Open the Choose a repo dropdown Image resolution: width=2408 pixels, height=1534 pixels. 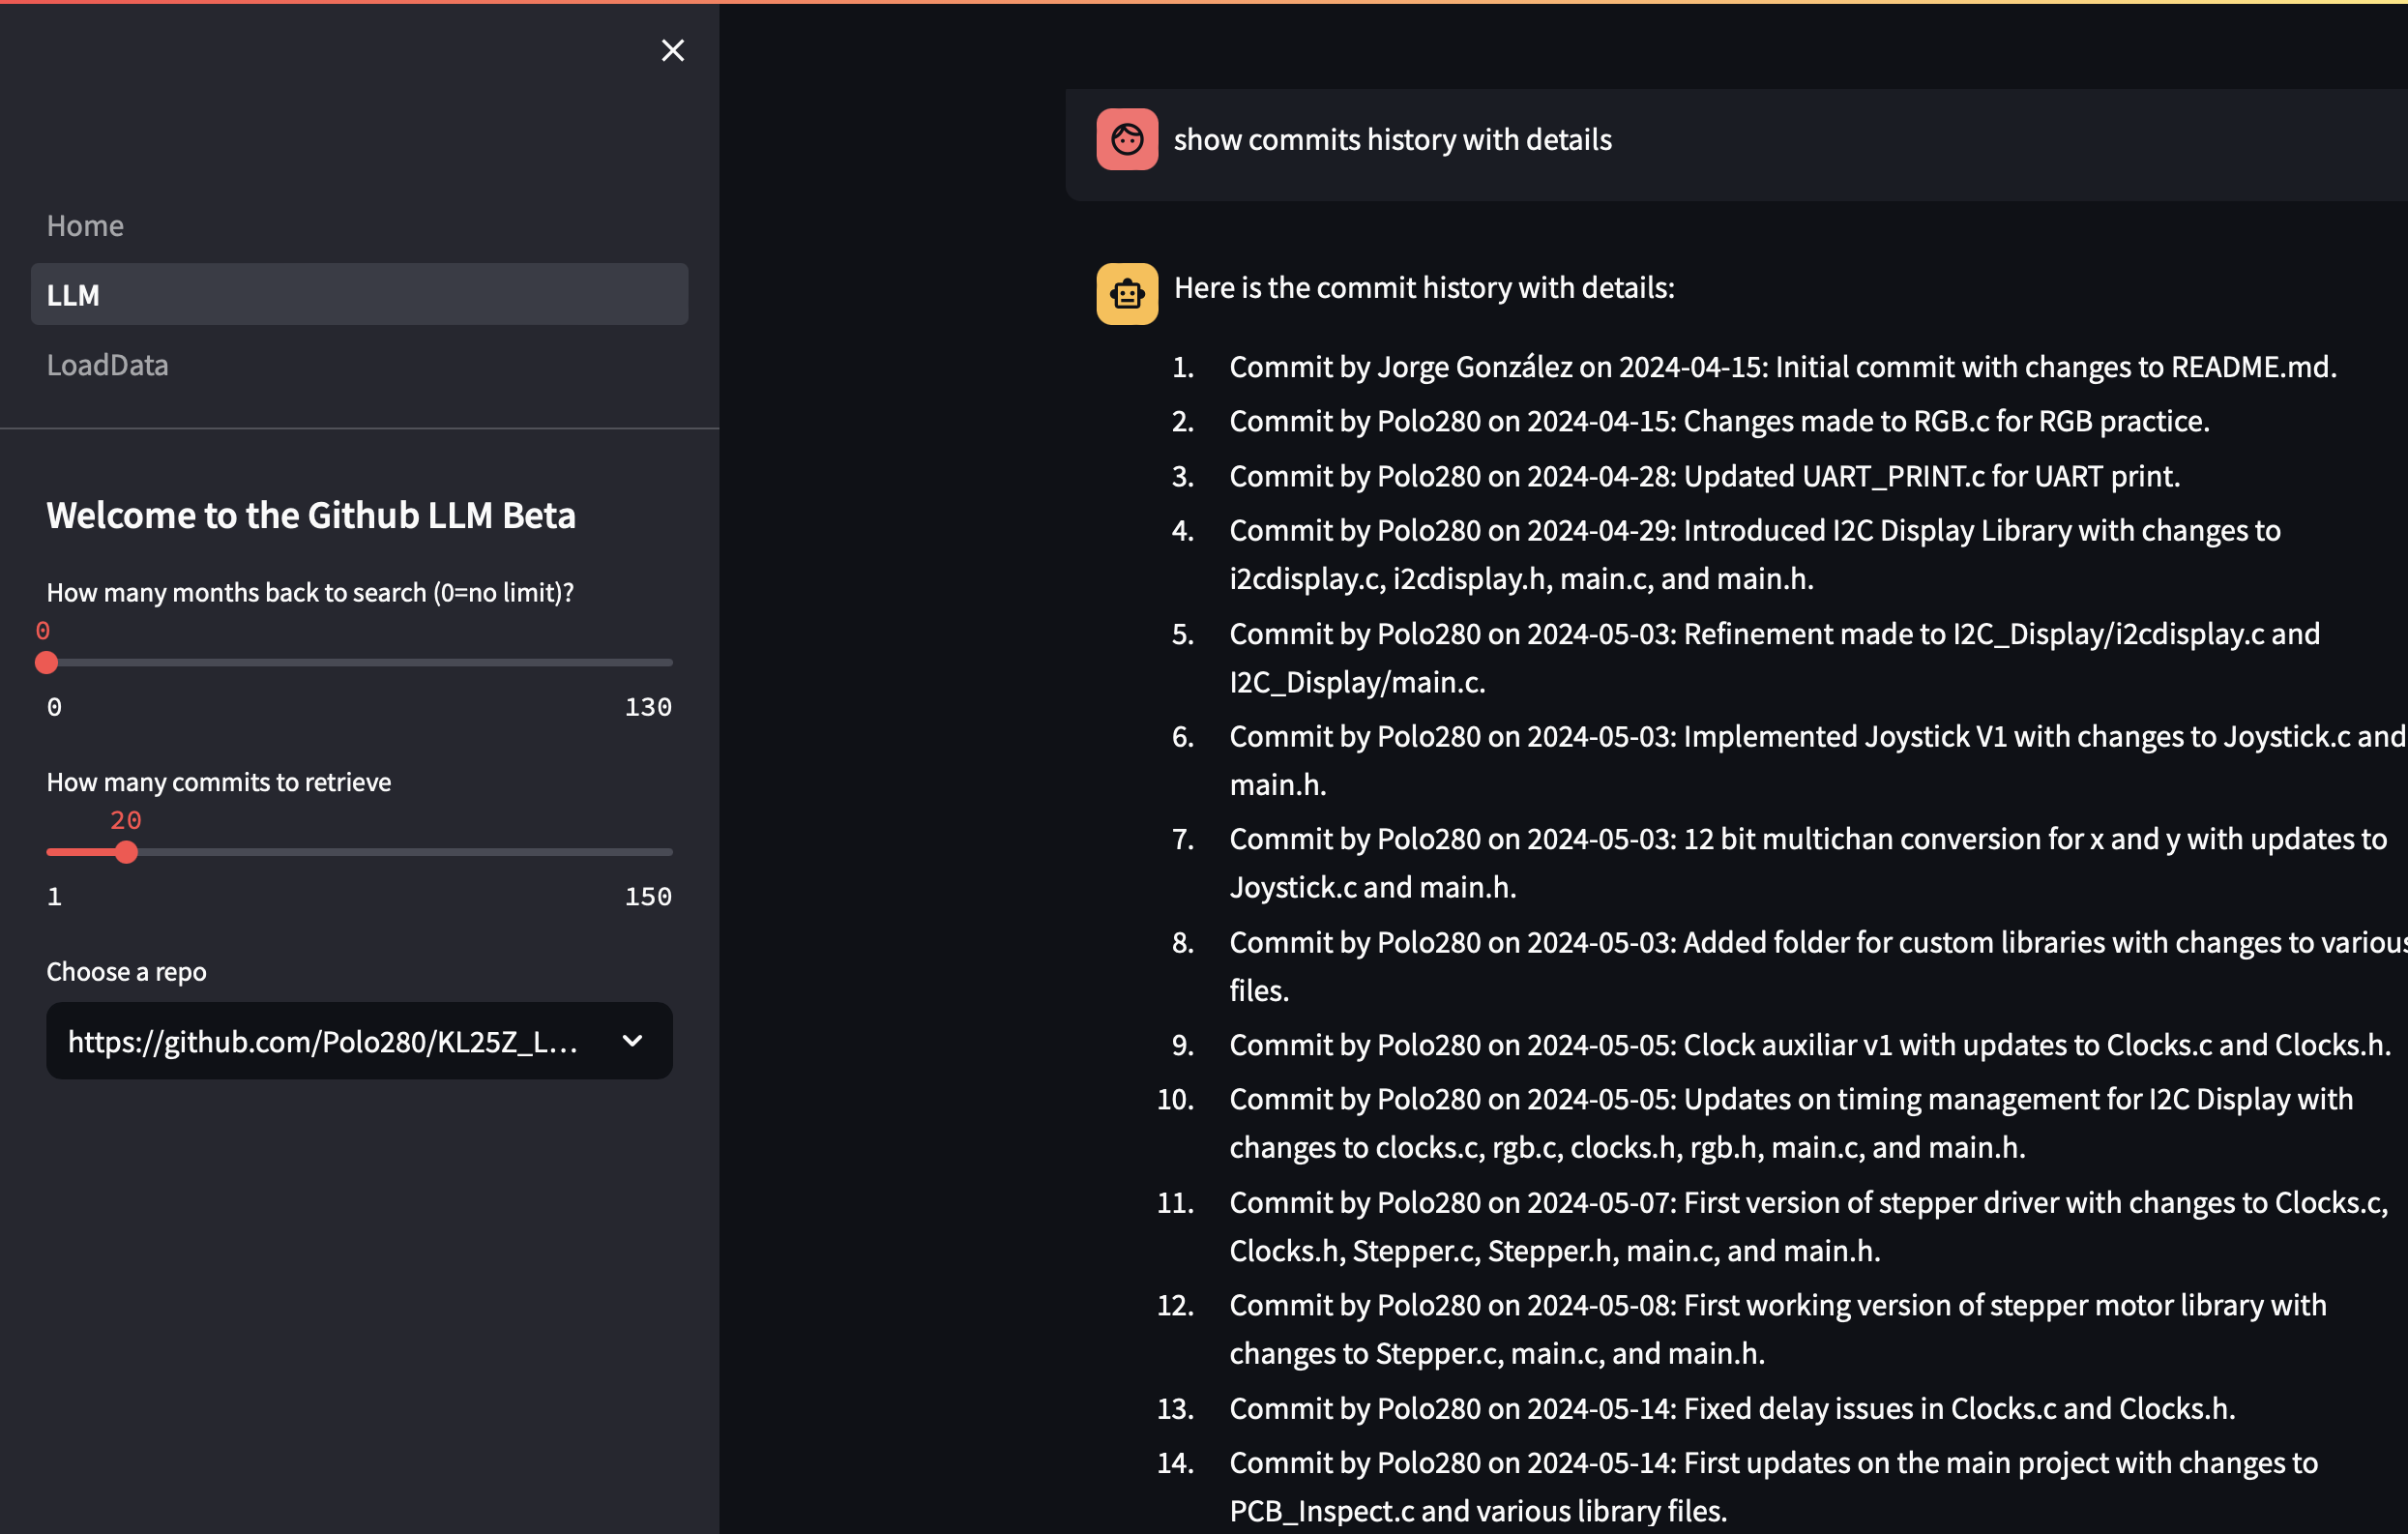point(322,1040)
